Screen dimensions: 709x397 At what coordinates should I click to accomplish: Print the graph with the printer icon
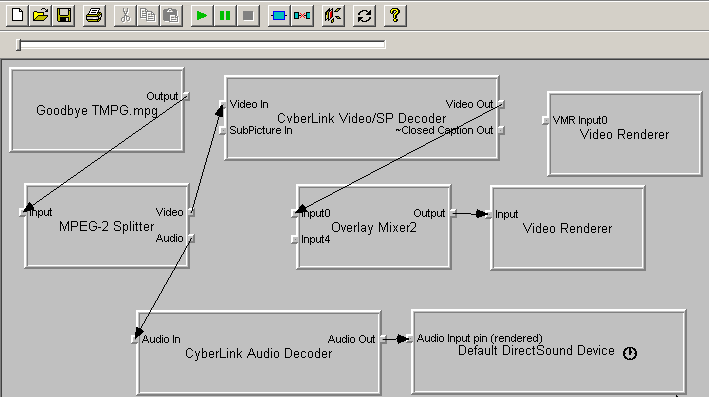95,16
